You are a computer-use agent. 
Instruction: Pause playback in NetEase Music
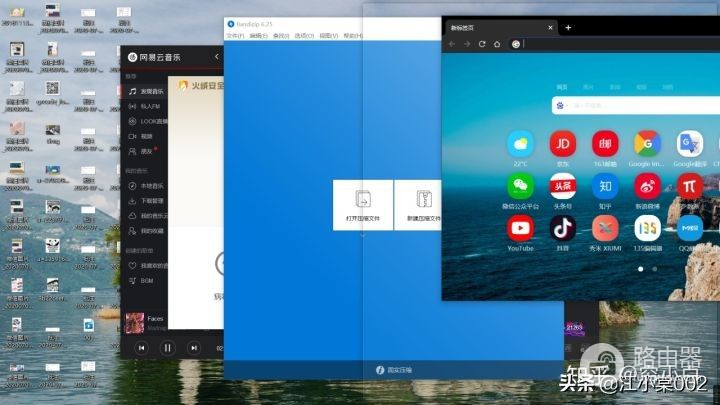click(168, 348)
